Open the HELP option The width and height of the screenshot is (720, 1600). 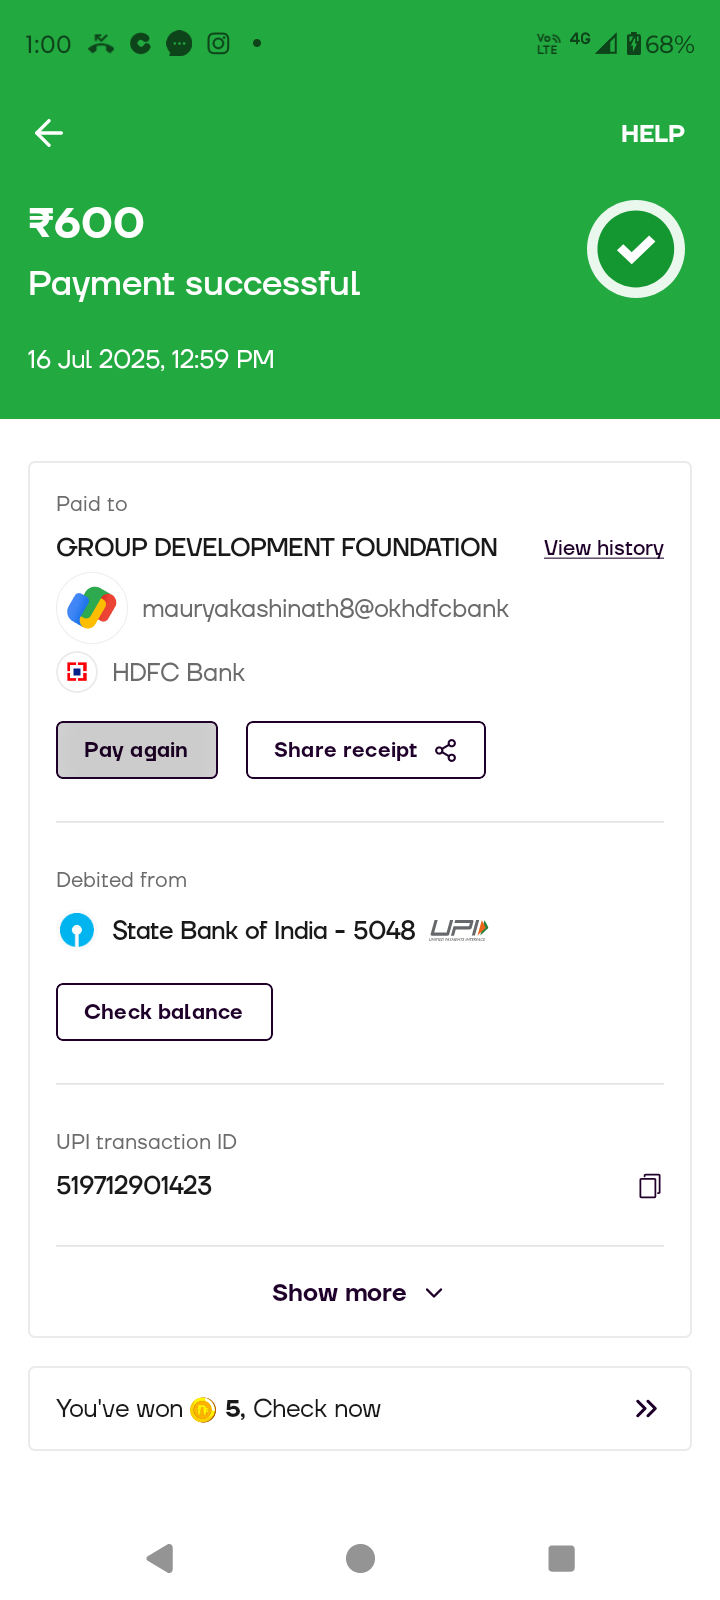[x=652, y=134]
